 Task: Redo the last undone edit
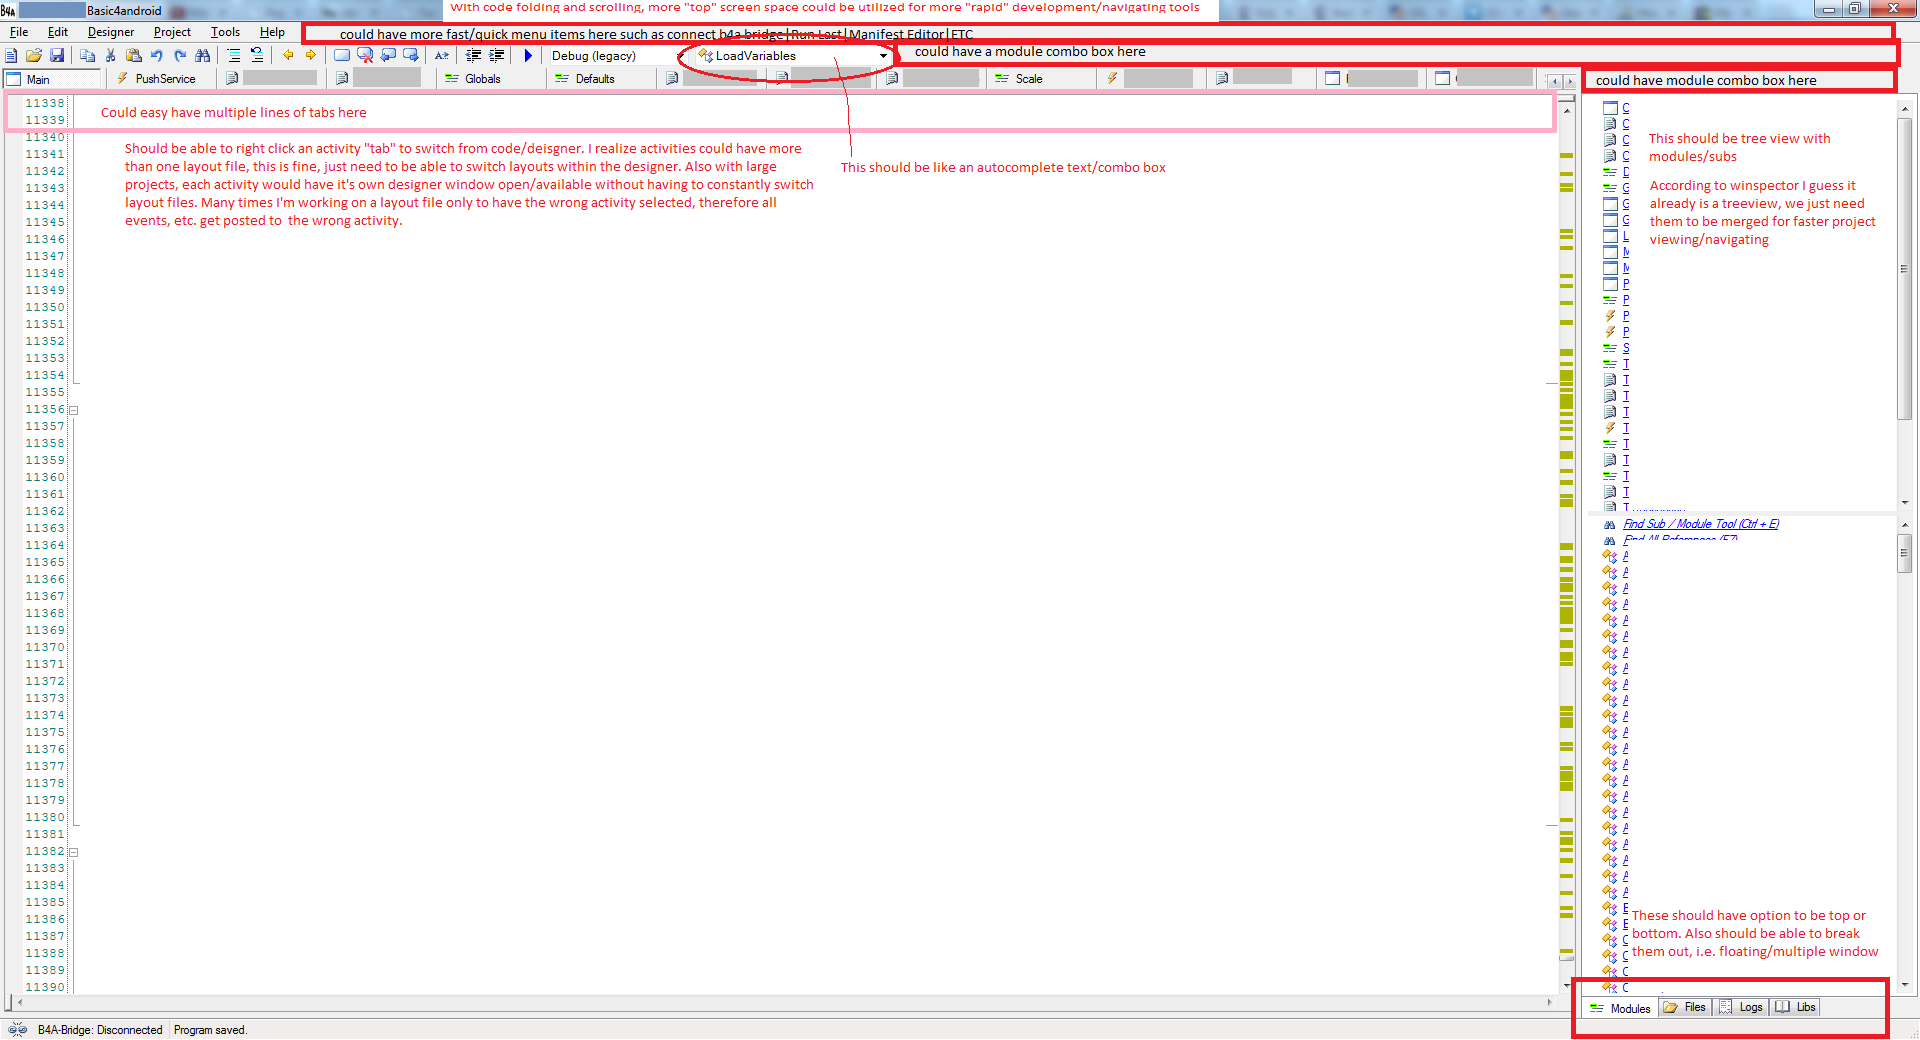(x=180, y=56)
